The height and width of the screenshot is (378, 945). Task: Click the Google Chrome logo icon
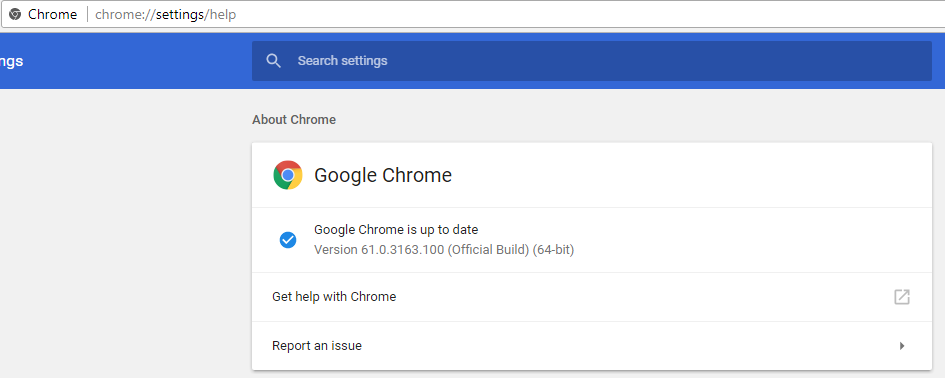(x=287, y=175)
